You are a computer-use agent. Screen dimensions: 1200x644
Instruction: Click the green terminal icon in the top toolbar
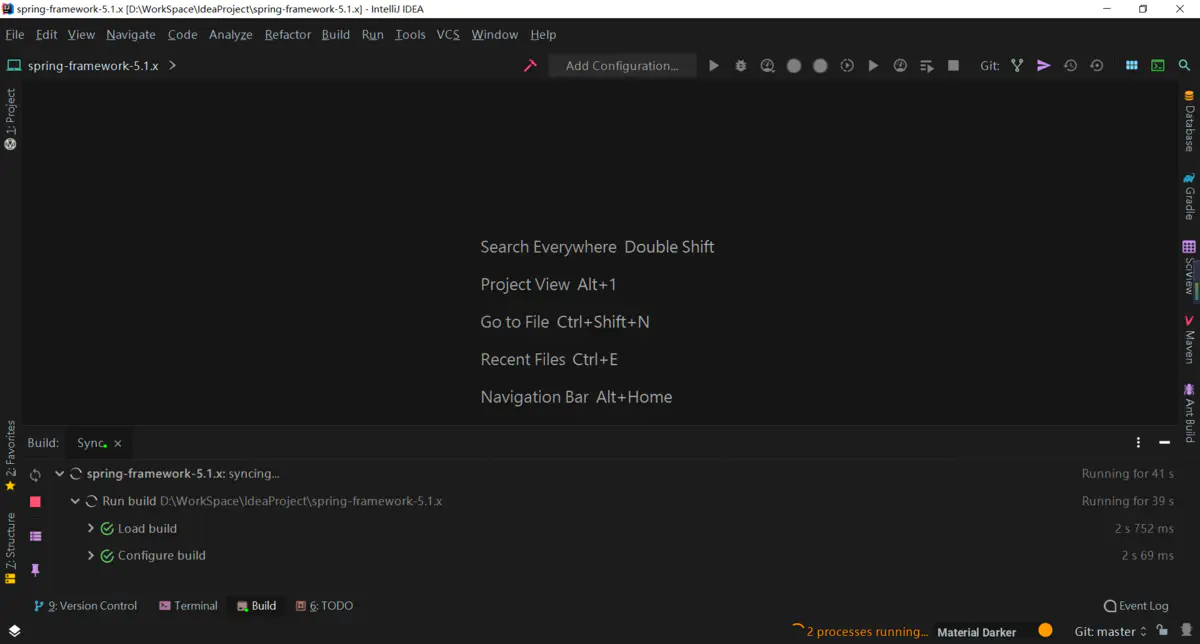pos(1158,65)
